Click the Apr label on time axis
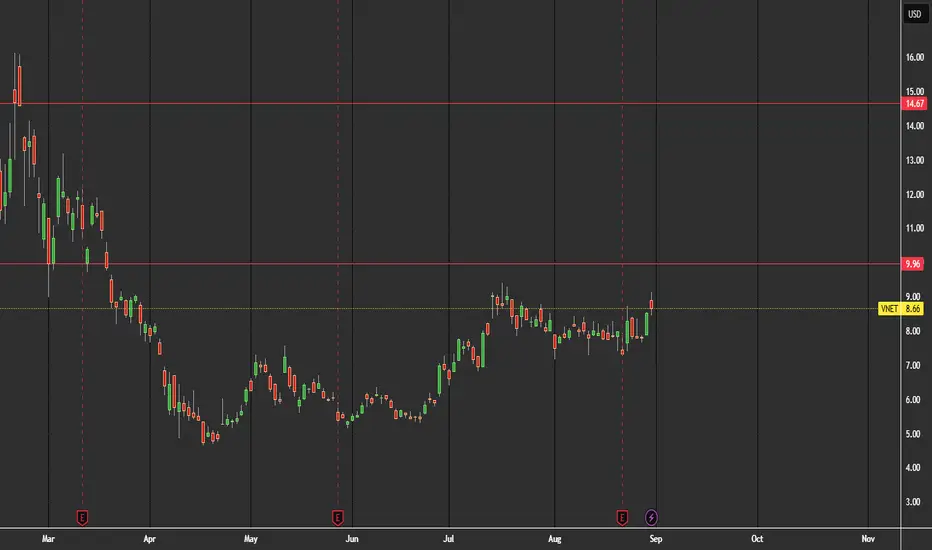 149,539
